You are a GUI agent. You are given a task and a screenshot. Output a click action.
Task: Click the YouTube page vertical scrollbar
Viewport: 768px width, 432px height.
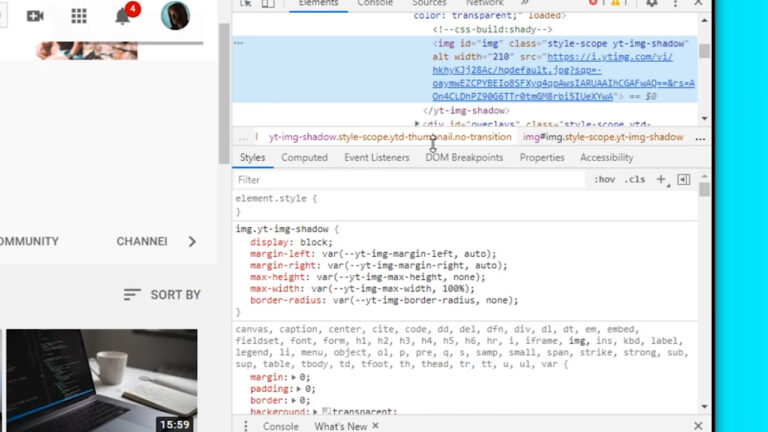224,93
